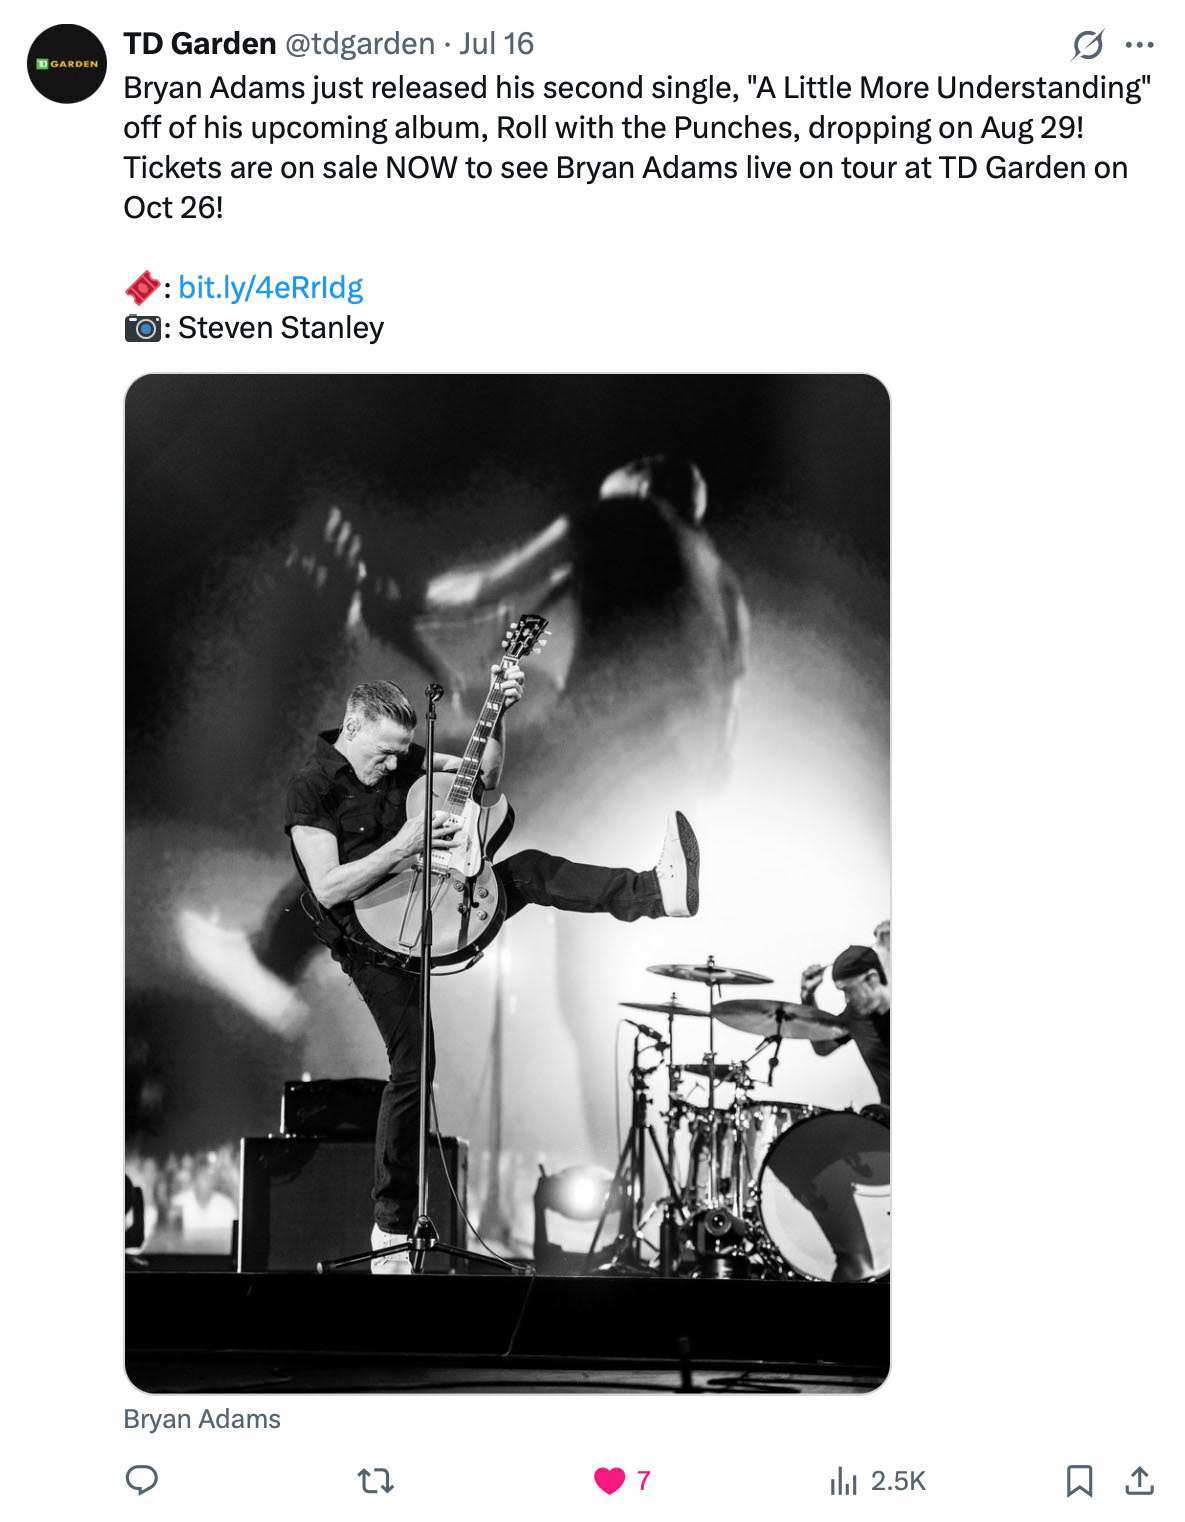This screenshot has height=1522, width=1185.
Task: Click the like count of 7
Action: tap(643, 1480)
